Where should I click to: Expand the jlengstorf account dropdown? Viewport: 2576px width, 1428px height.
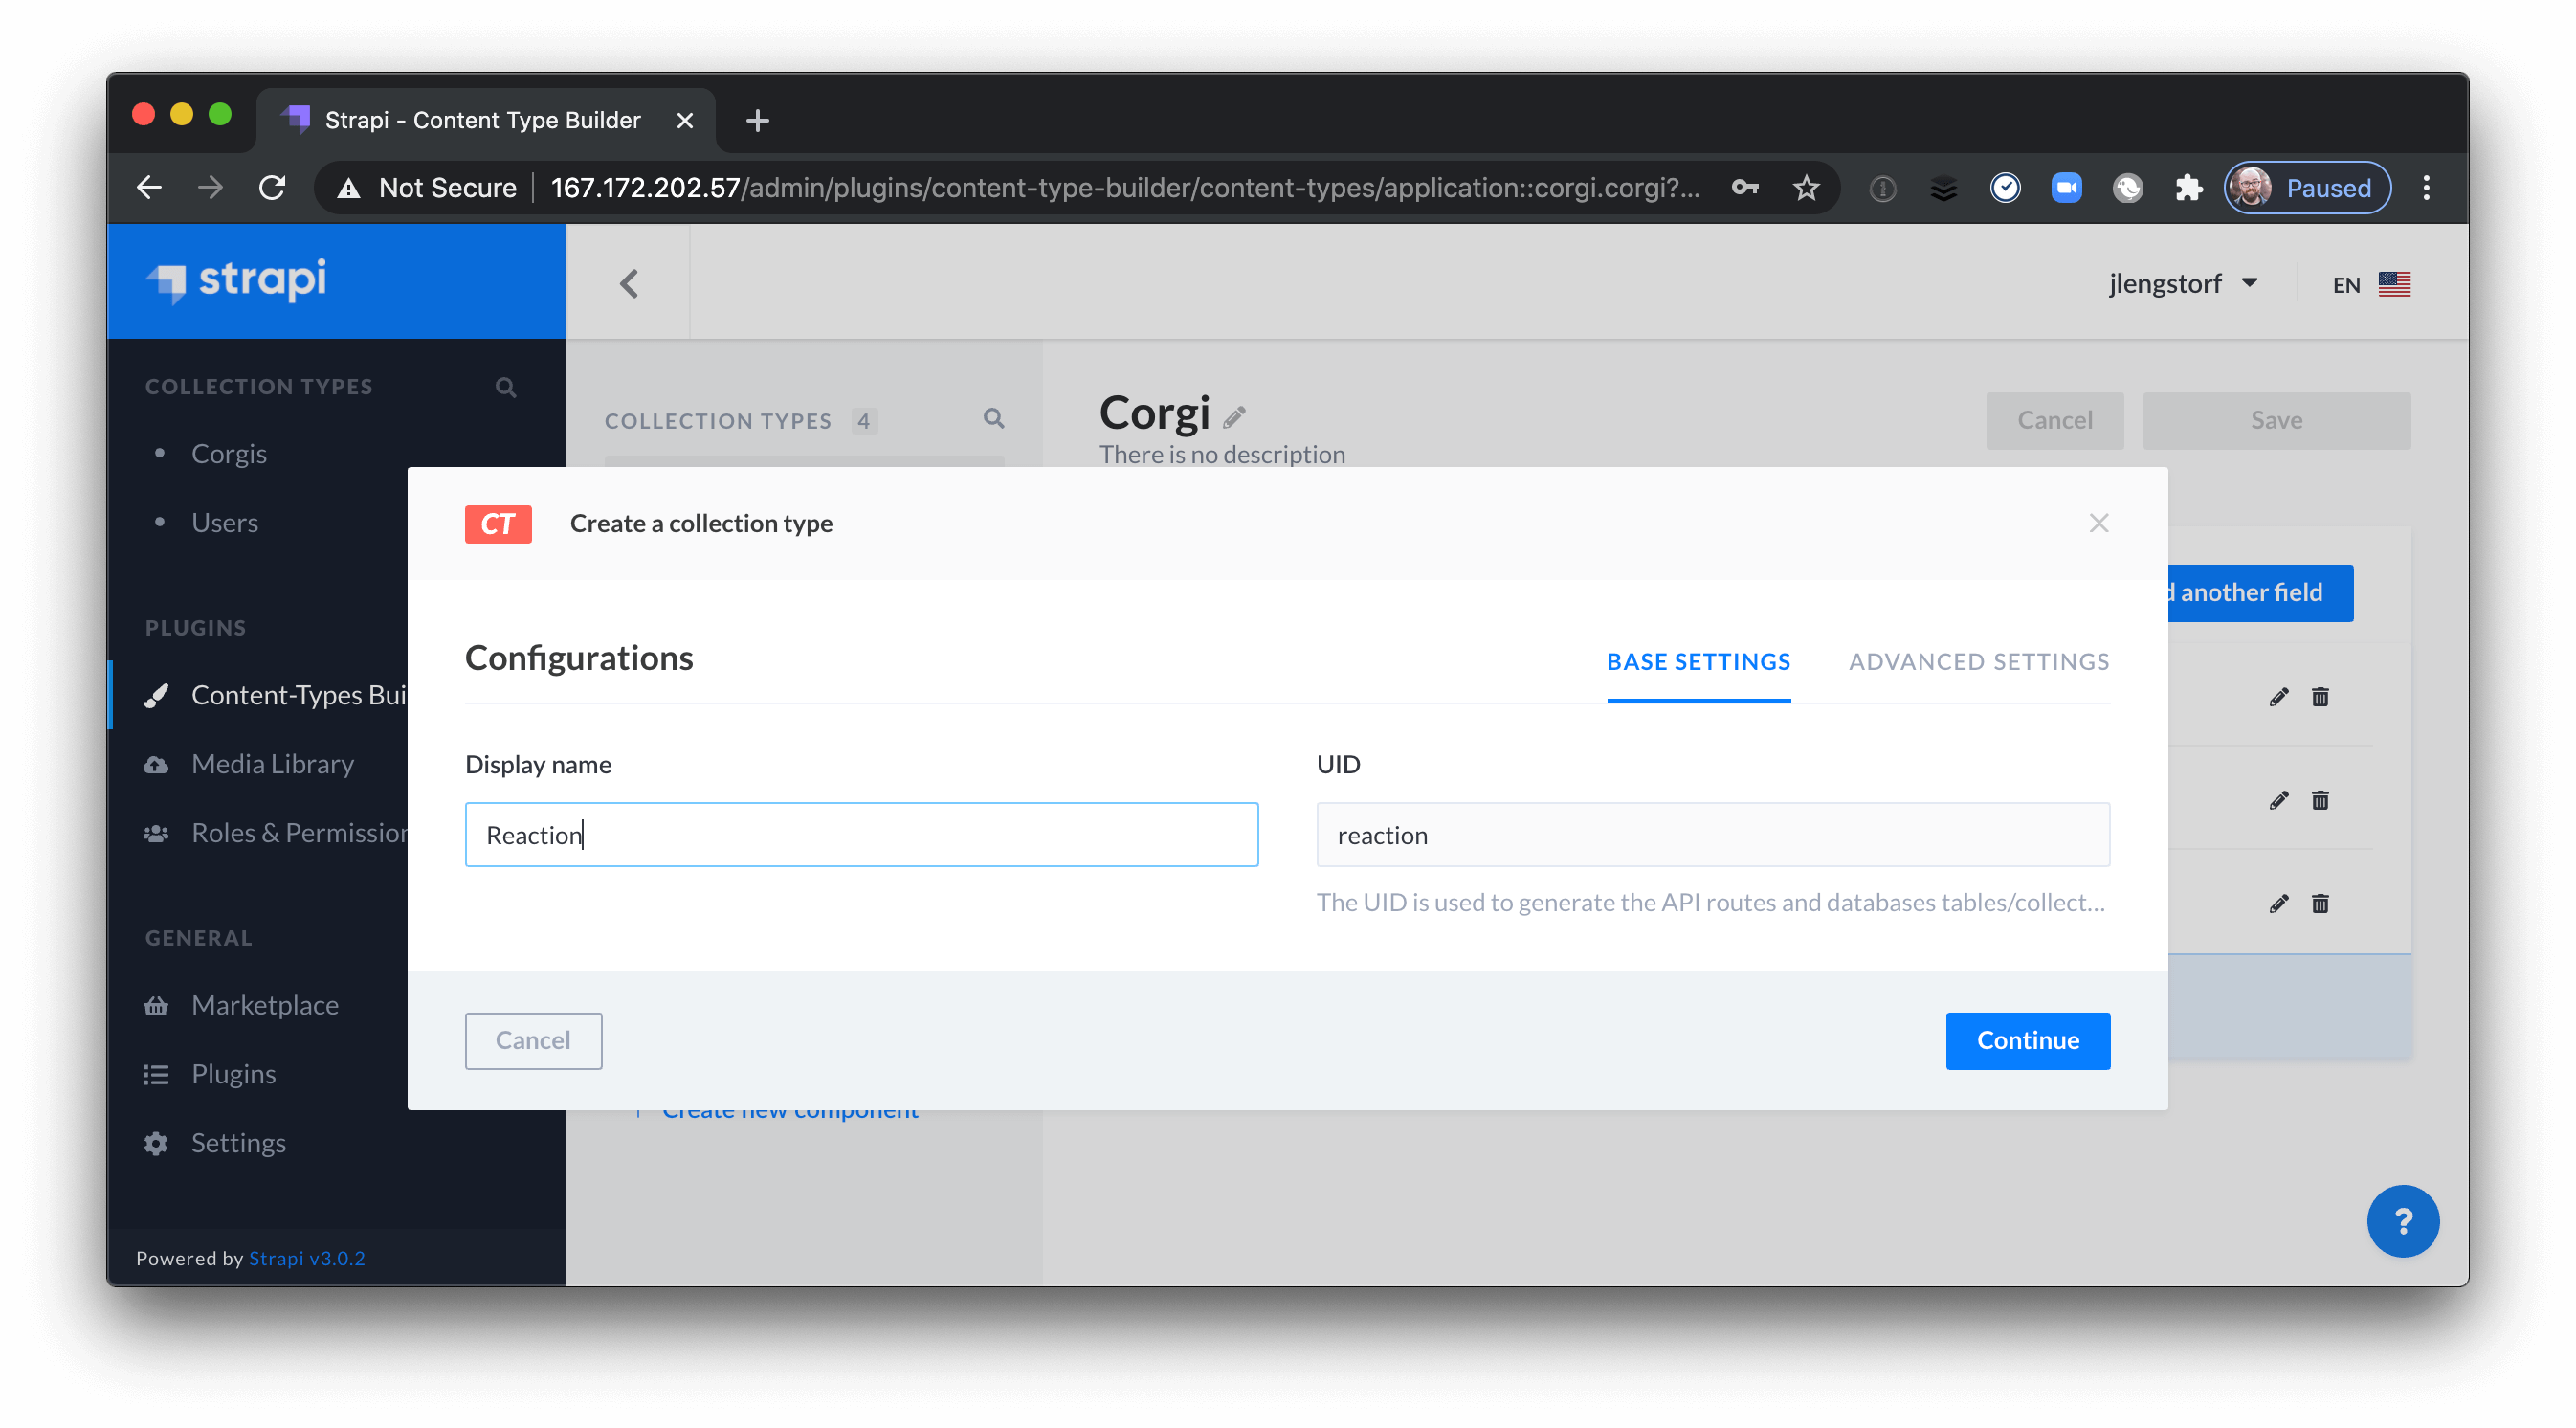click(2185, 283)
